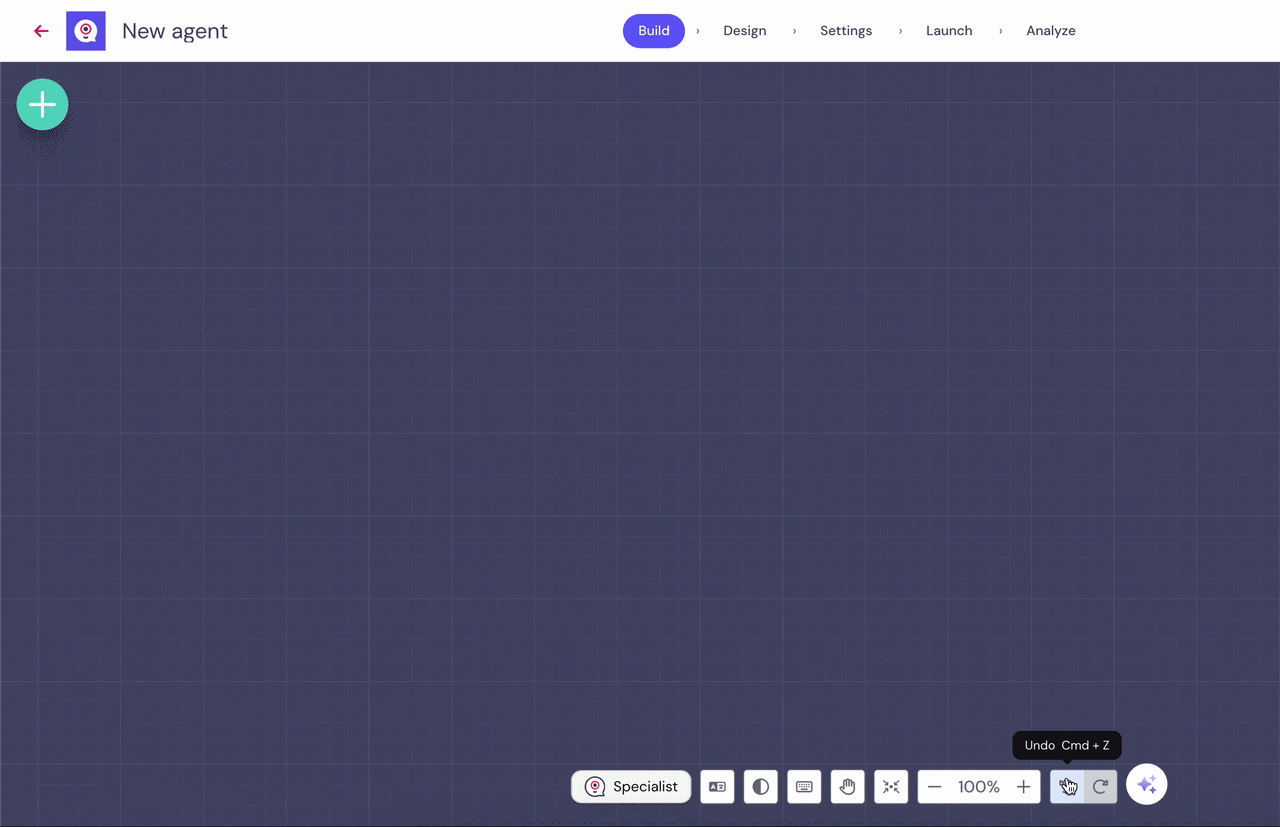Click the 100% zoom level value
The height and width of the screenshot is (827, 1280).
point(979,787)
